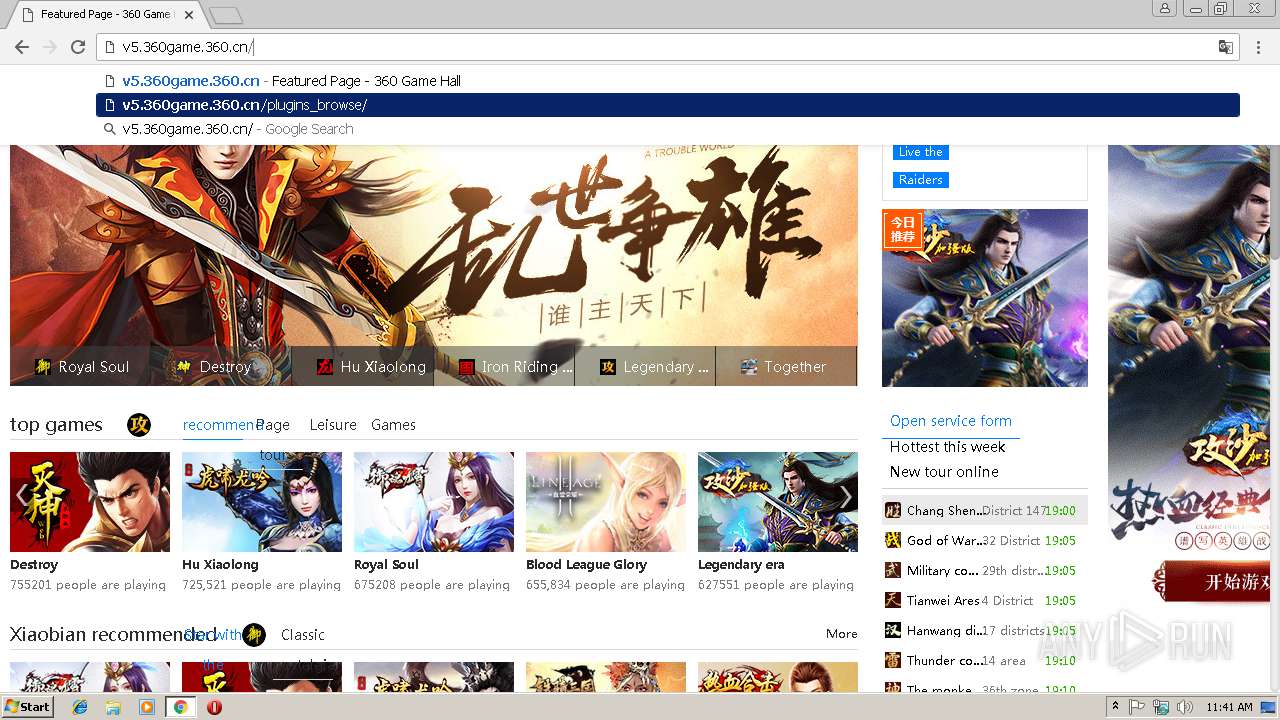Click the Thunder server row icon
This screenshot has width=1280, height=720.
[893, 660]
